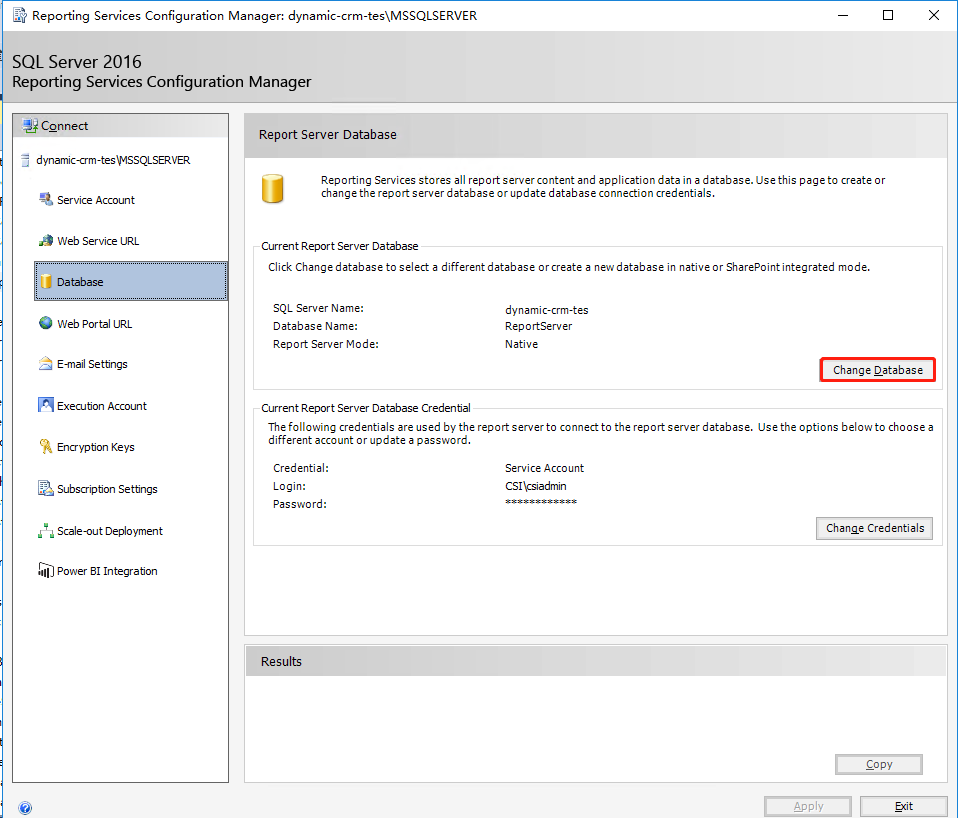The height and width of the screenshot is (818, 958).
Task: Click the Current Report Server Database Credential group label
Action: point(366,408)
